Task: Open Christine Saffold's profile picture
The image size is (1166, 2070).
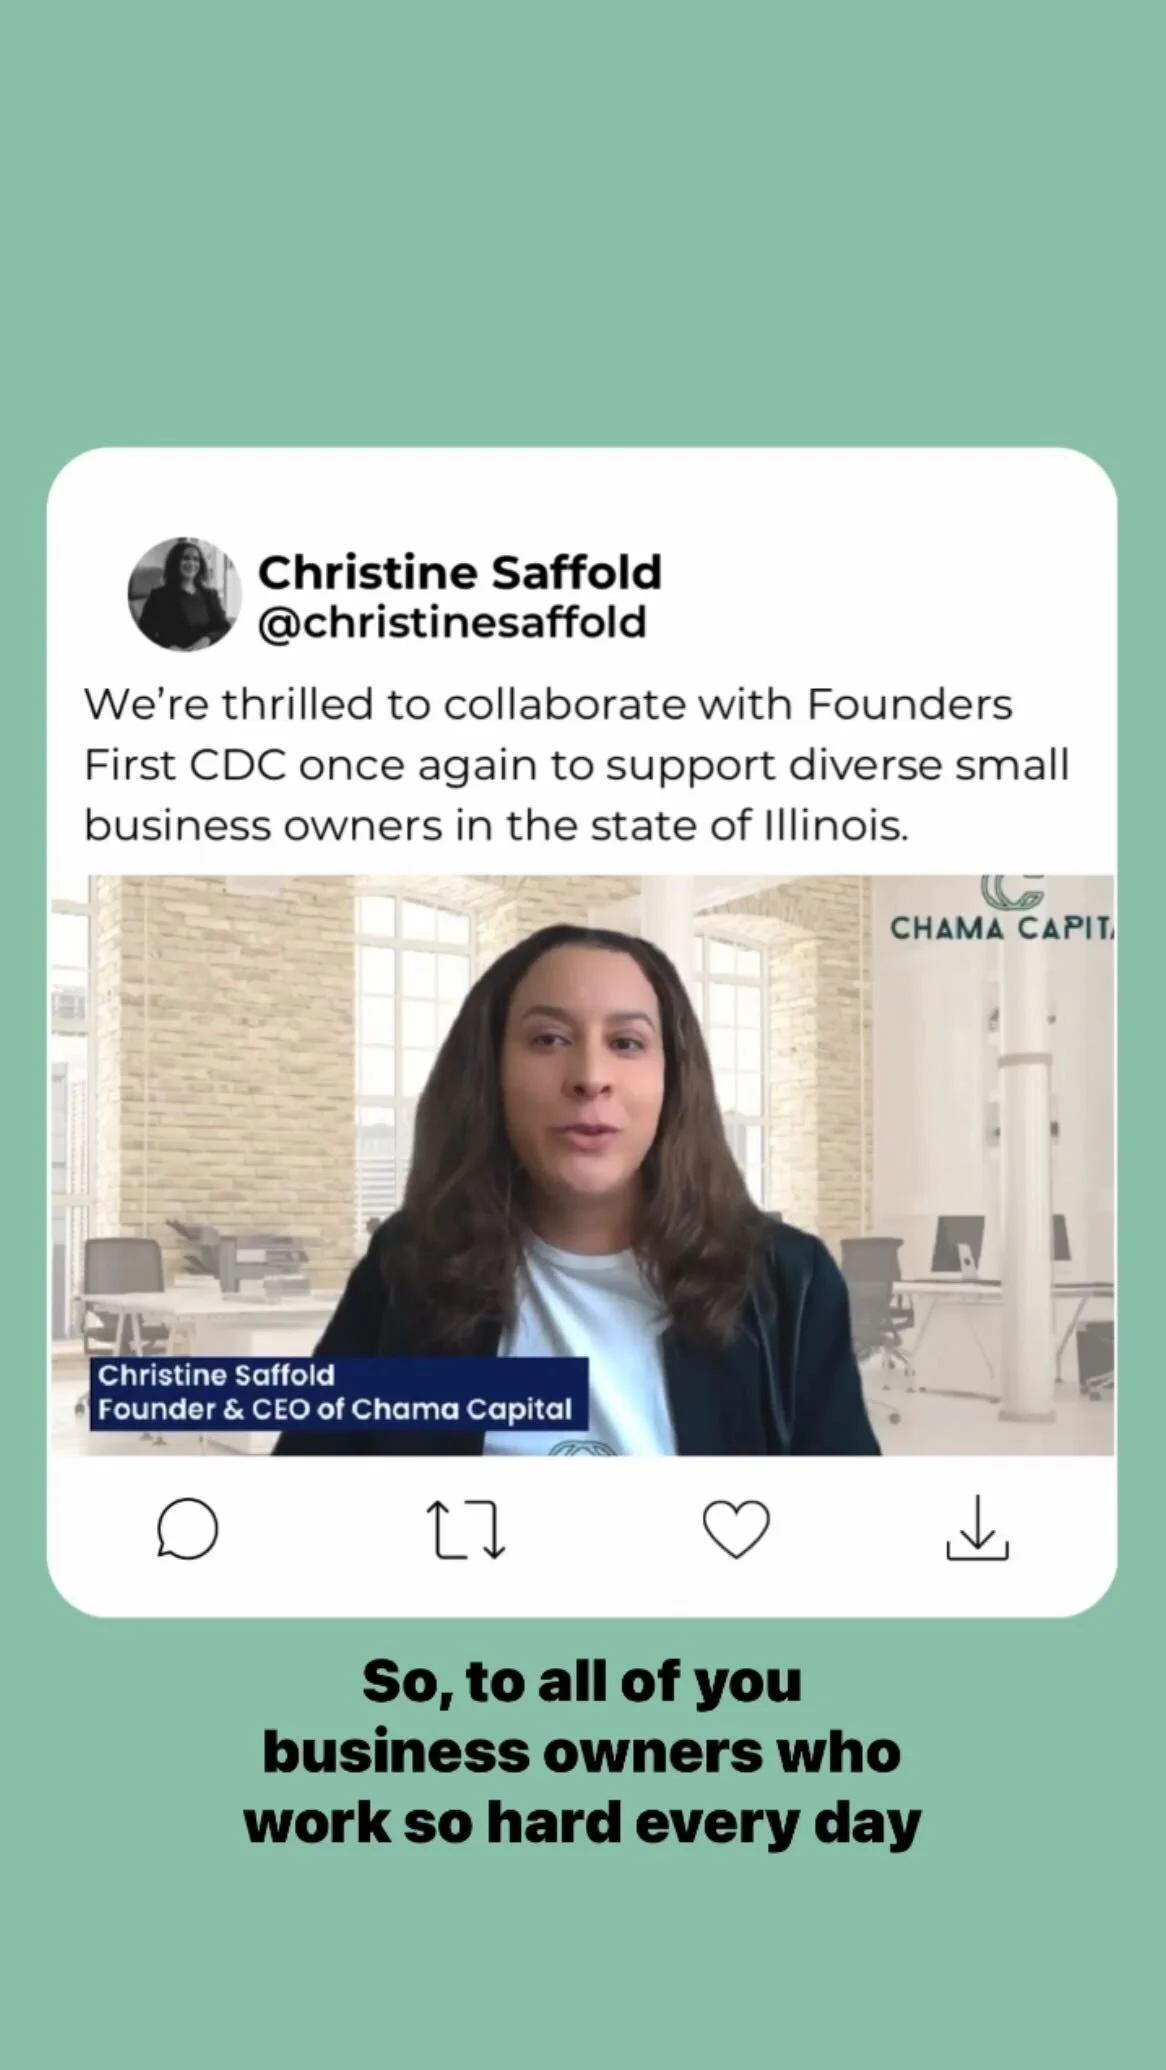Action: pyautogui.click(x=185, y=594)
